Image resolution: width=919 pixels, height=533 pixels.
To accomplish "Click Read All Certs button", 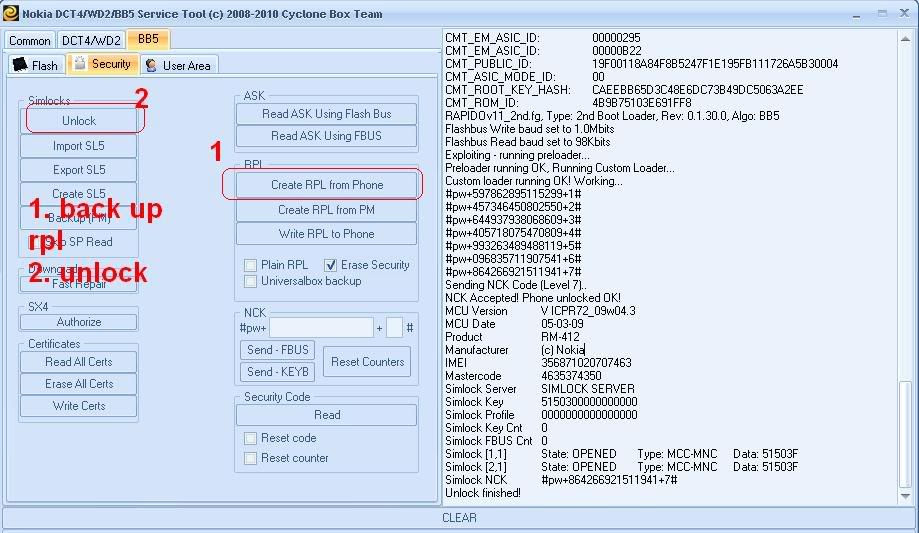I will pos(79,362).
